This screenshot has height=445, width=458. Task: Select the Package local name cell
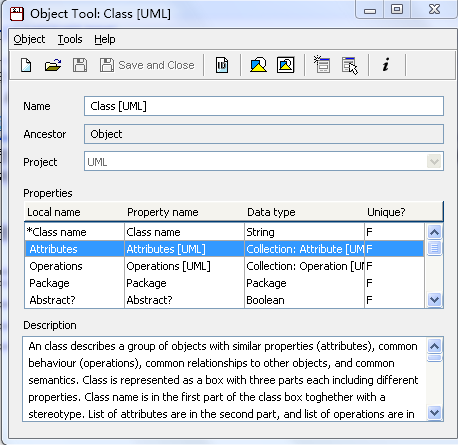pyautogui.click(x=75, y=283)
